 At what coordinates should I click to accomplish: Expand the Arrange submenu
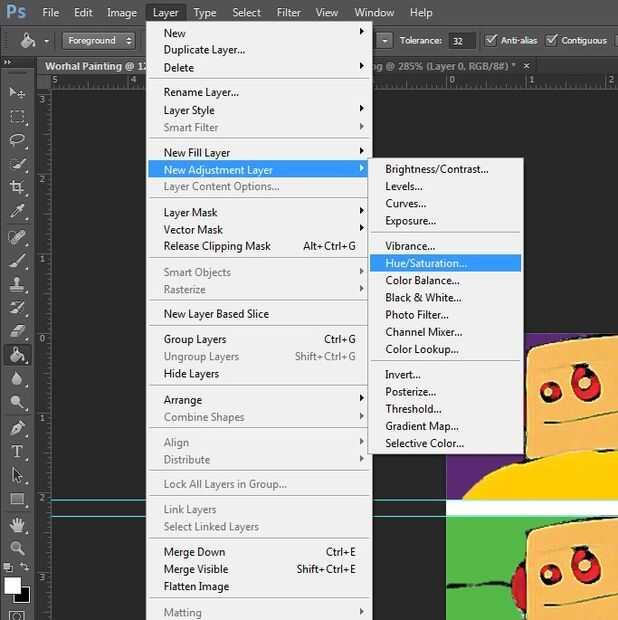260,400
